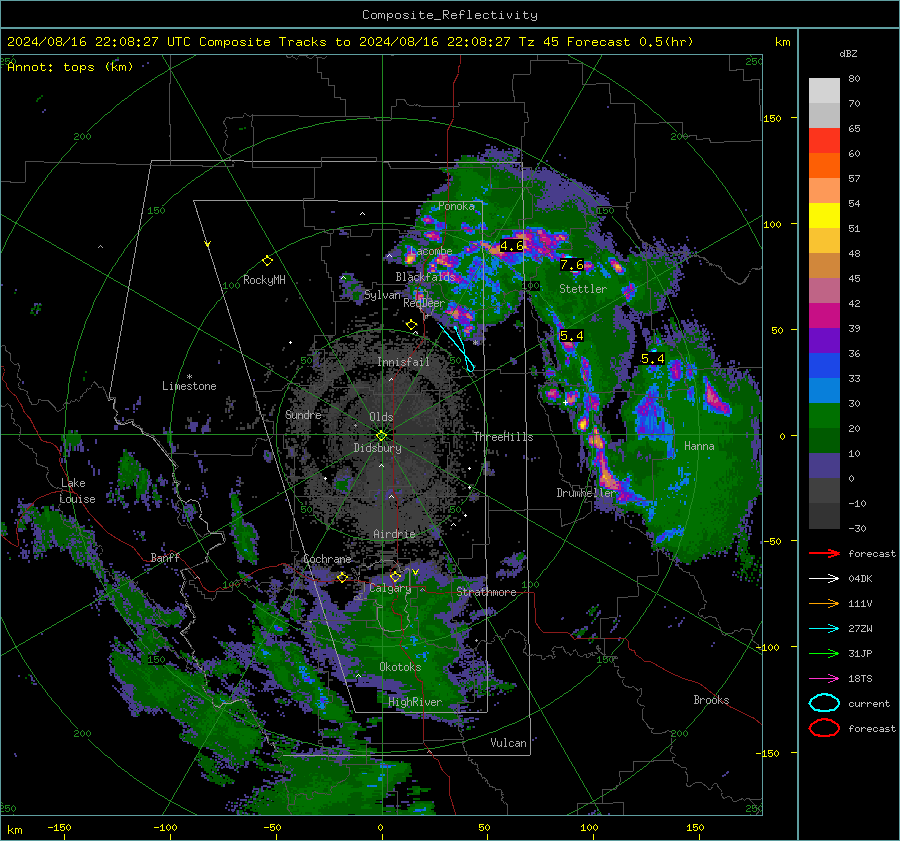Click the UTC Composite Tracks timestamp header

coord(350,42)
